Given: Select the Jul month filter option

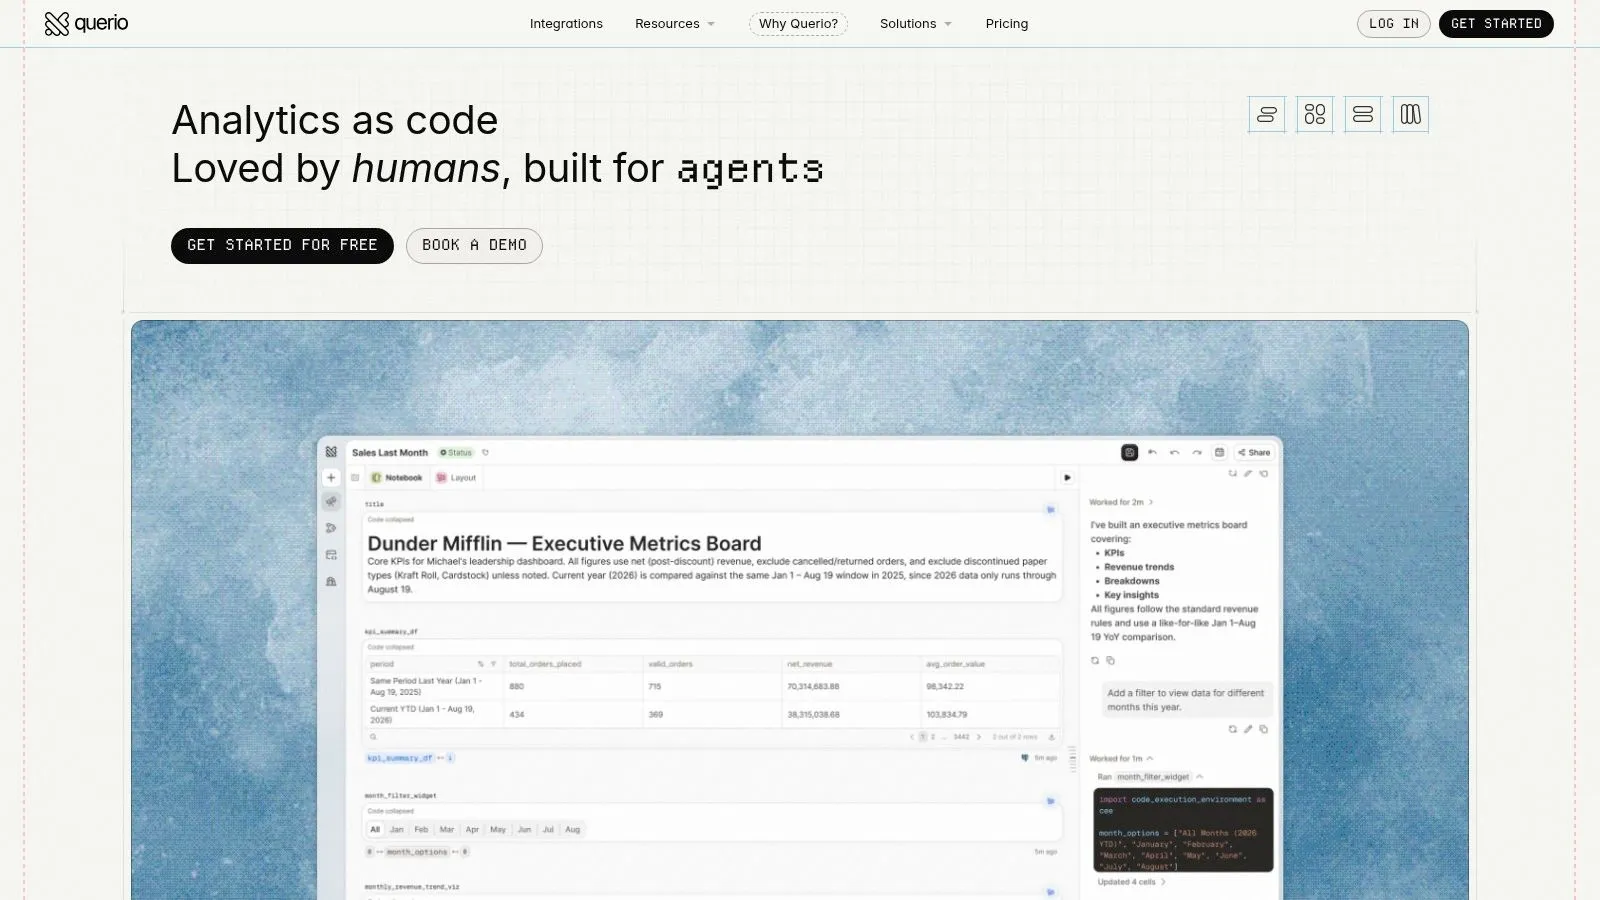Looking at the screenshot, I should pos(548,829).
